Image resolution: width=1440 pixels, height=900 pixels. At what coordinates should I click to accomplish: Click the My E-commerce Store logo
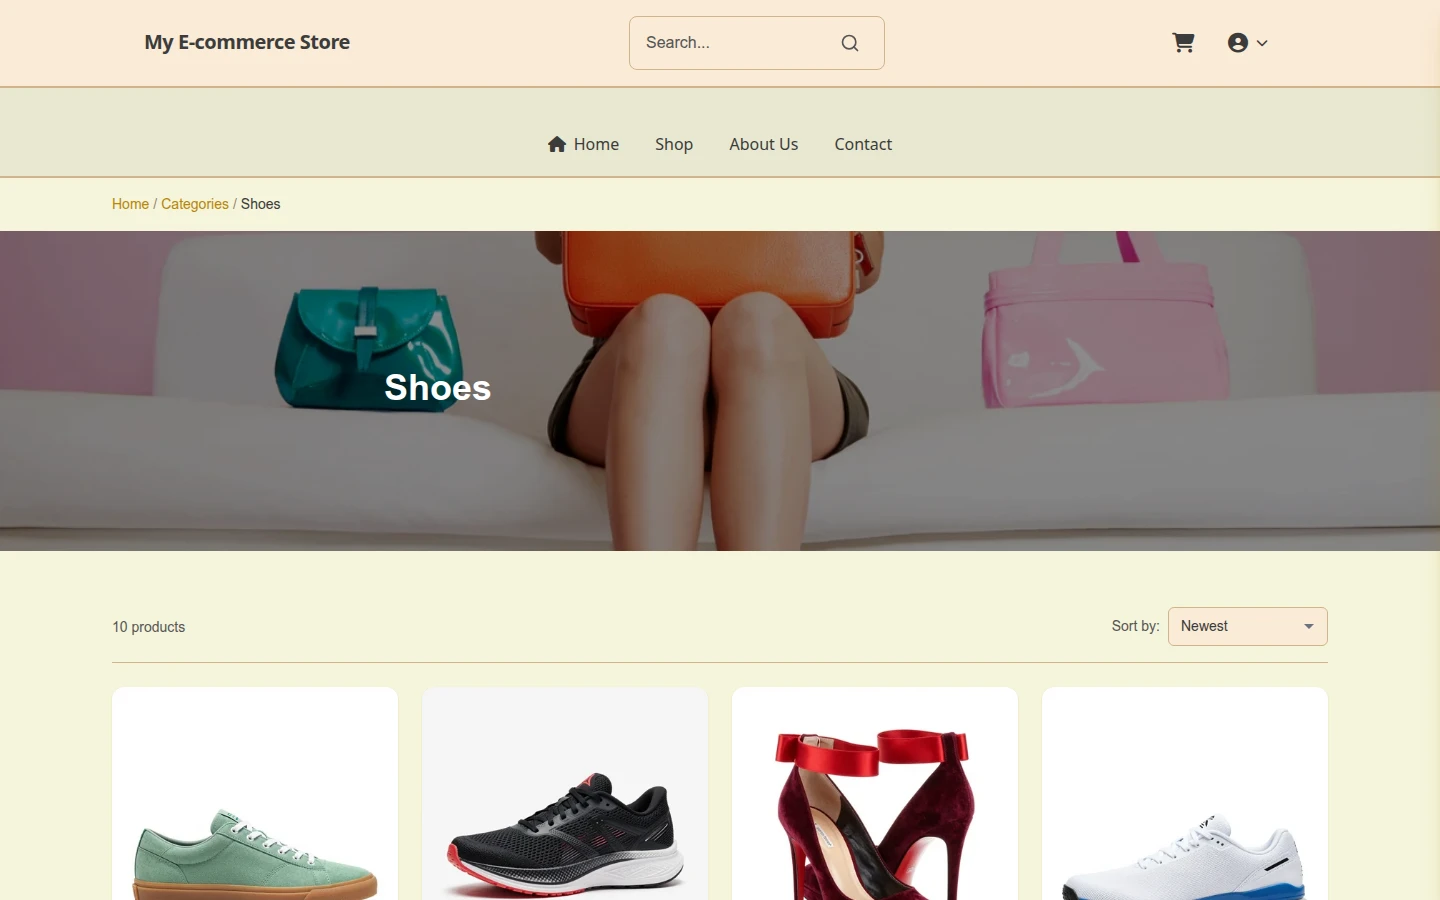247,42
